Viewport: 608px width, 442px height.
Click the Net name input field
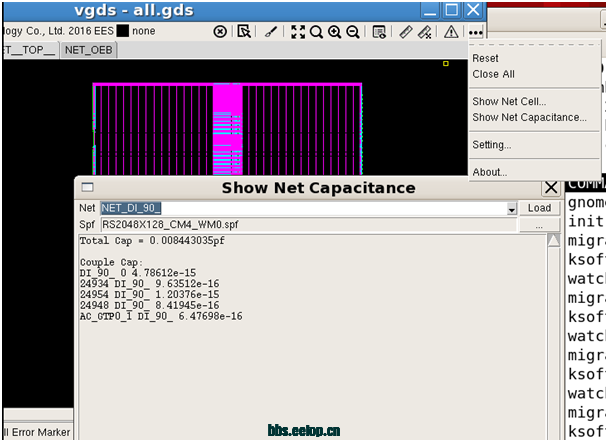click(x=304, y=208)
